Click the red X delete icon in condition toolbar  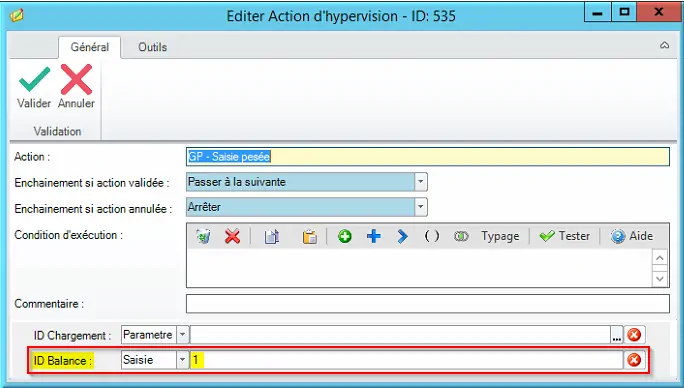(232, 237)
